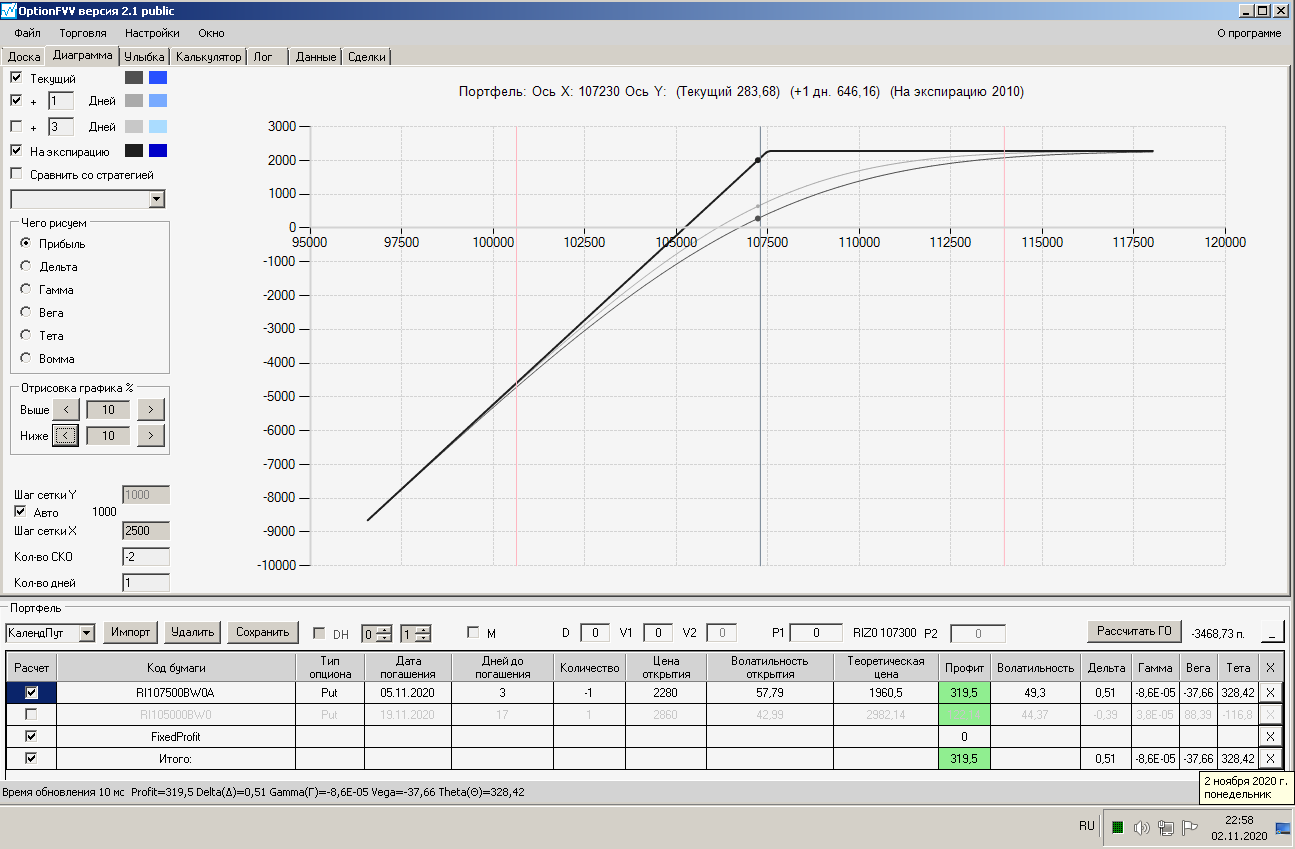Remove the RI107500BW0A row with X
1295x849 pixels.
pos(1270,692)
